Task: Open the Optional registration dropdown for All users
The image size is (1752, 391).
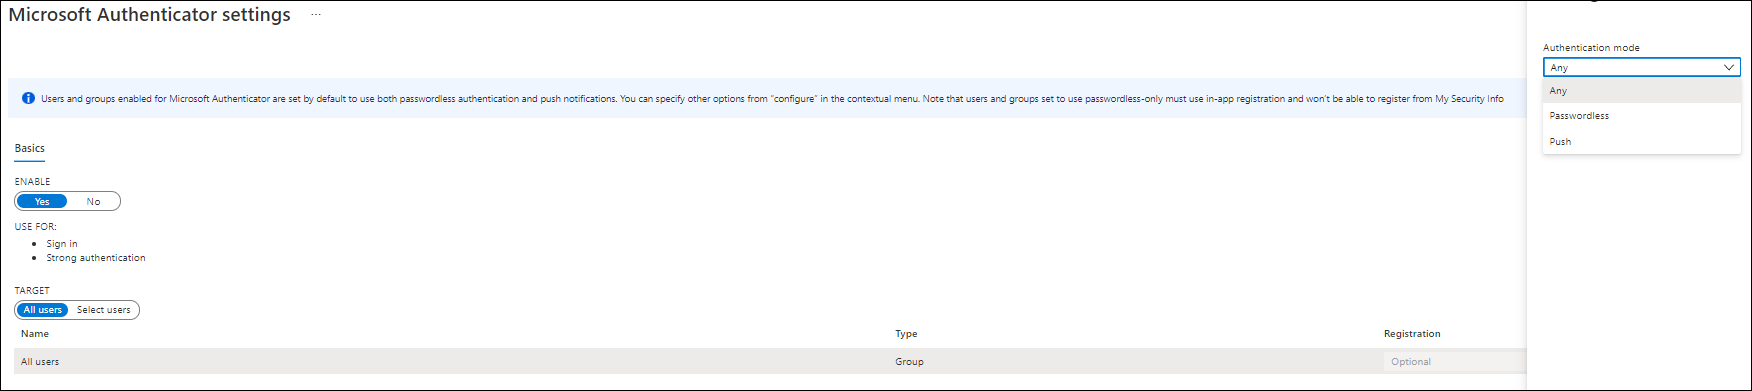Action: coord(1456,362)
